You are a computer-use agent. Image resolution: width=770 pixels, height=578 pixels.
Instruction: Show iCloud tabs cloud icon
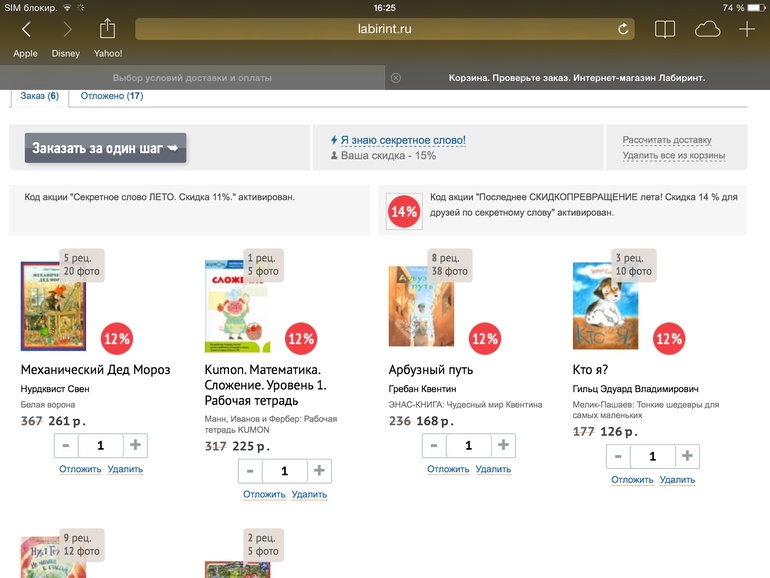707,30
